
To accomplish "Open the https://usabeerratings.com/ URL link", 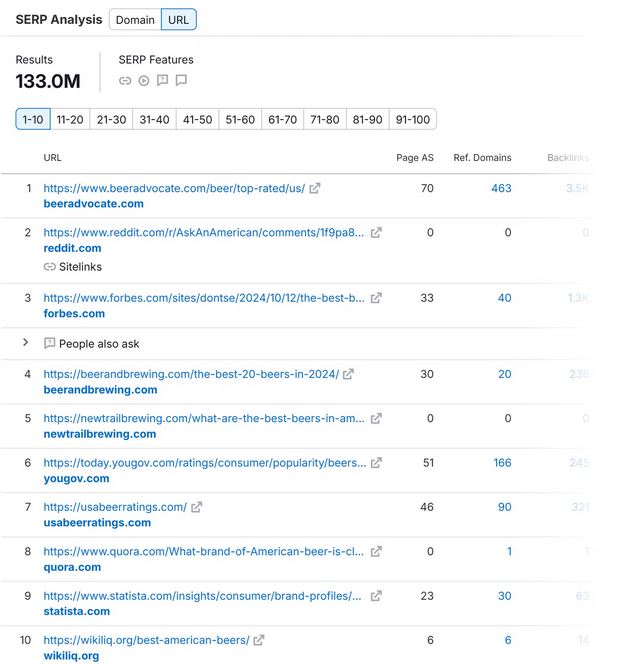I will pos(115,507).
